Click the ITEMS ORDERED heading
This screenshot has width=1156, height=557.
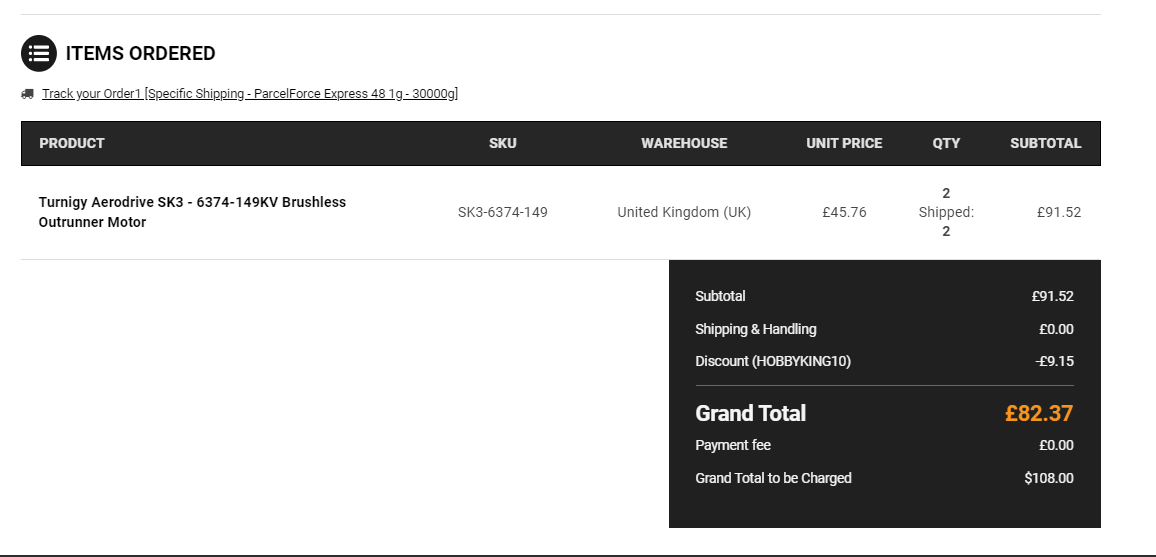click(x=141, y=53)
